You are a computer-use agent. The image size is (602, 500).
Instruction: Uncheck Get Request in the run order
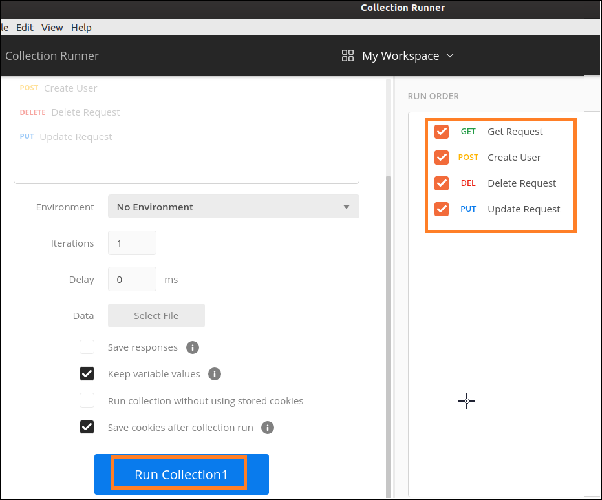pos(441,132)
